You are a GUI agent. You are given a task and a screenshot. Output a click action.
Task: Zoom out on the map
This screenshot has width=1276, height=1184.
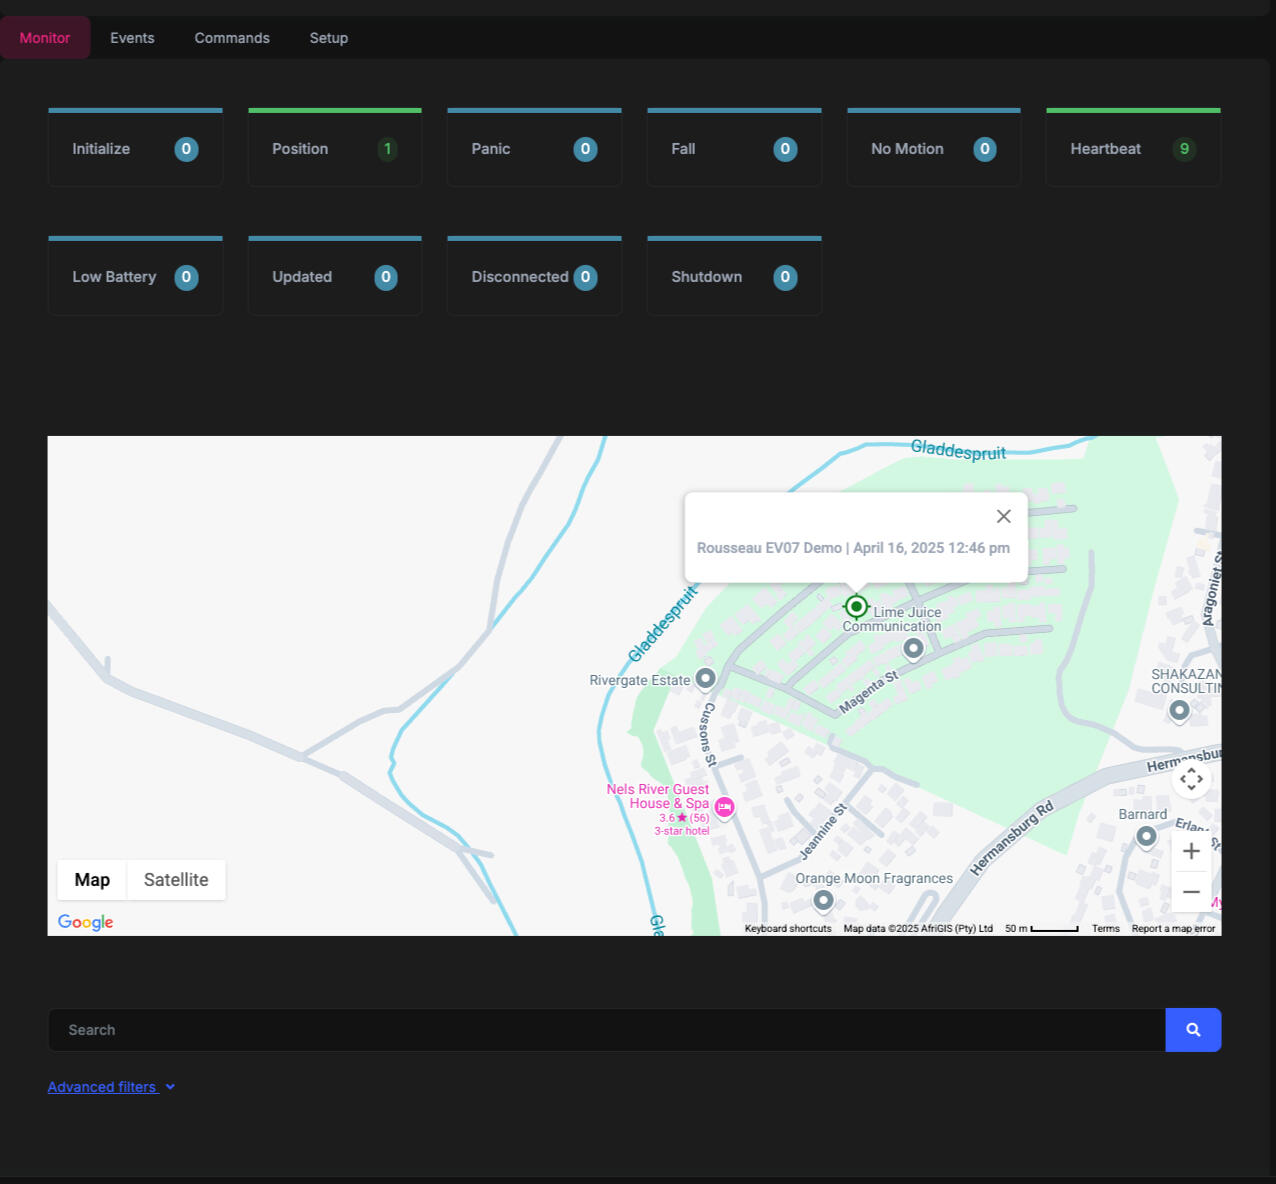click(x=1191, y=892)
